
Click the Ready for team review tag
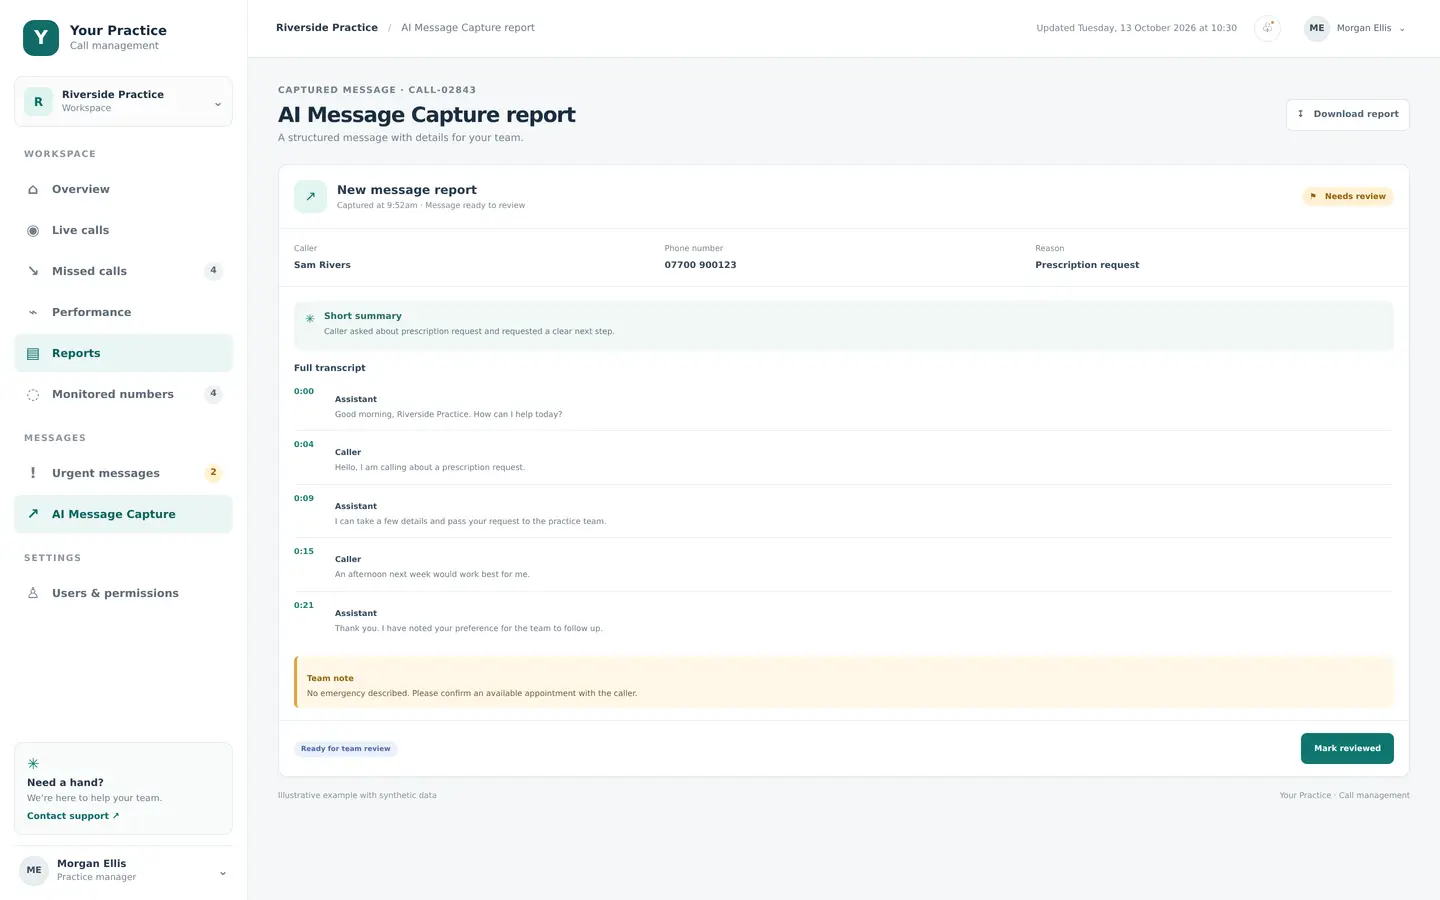(x=346, y=749)
